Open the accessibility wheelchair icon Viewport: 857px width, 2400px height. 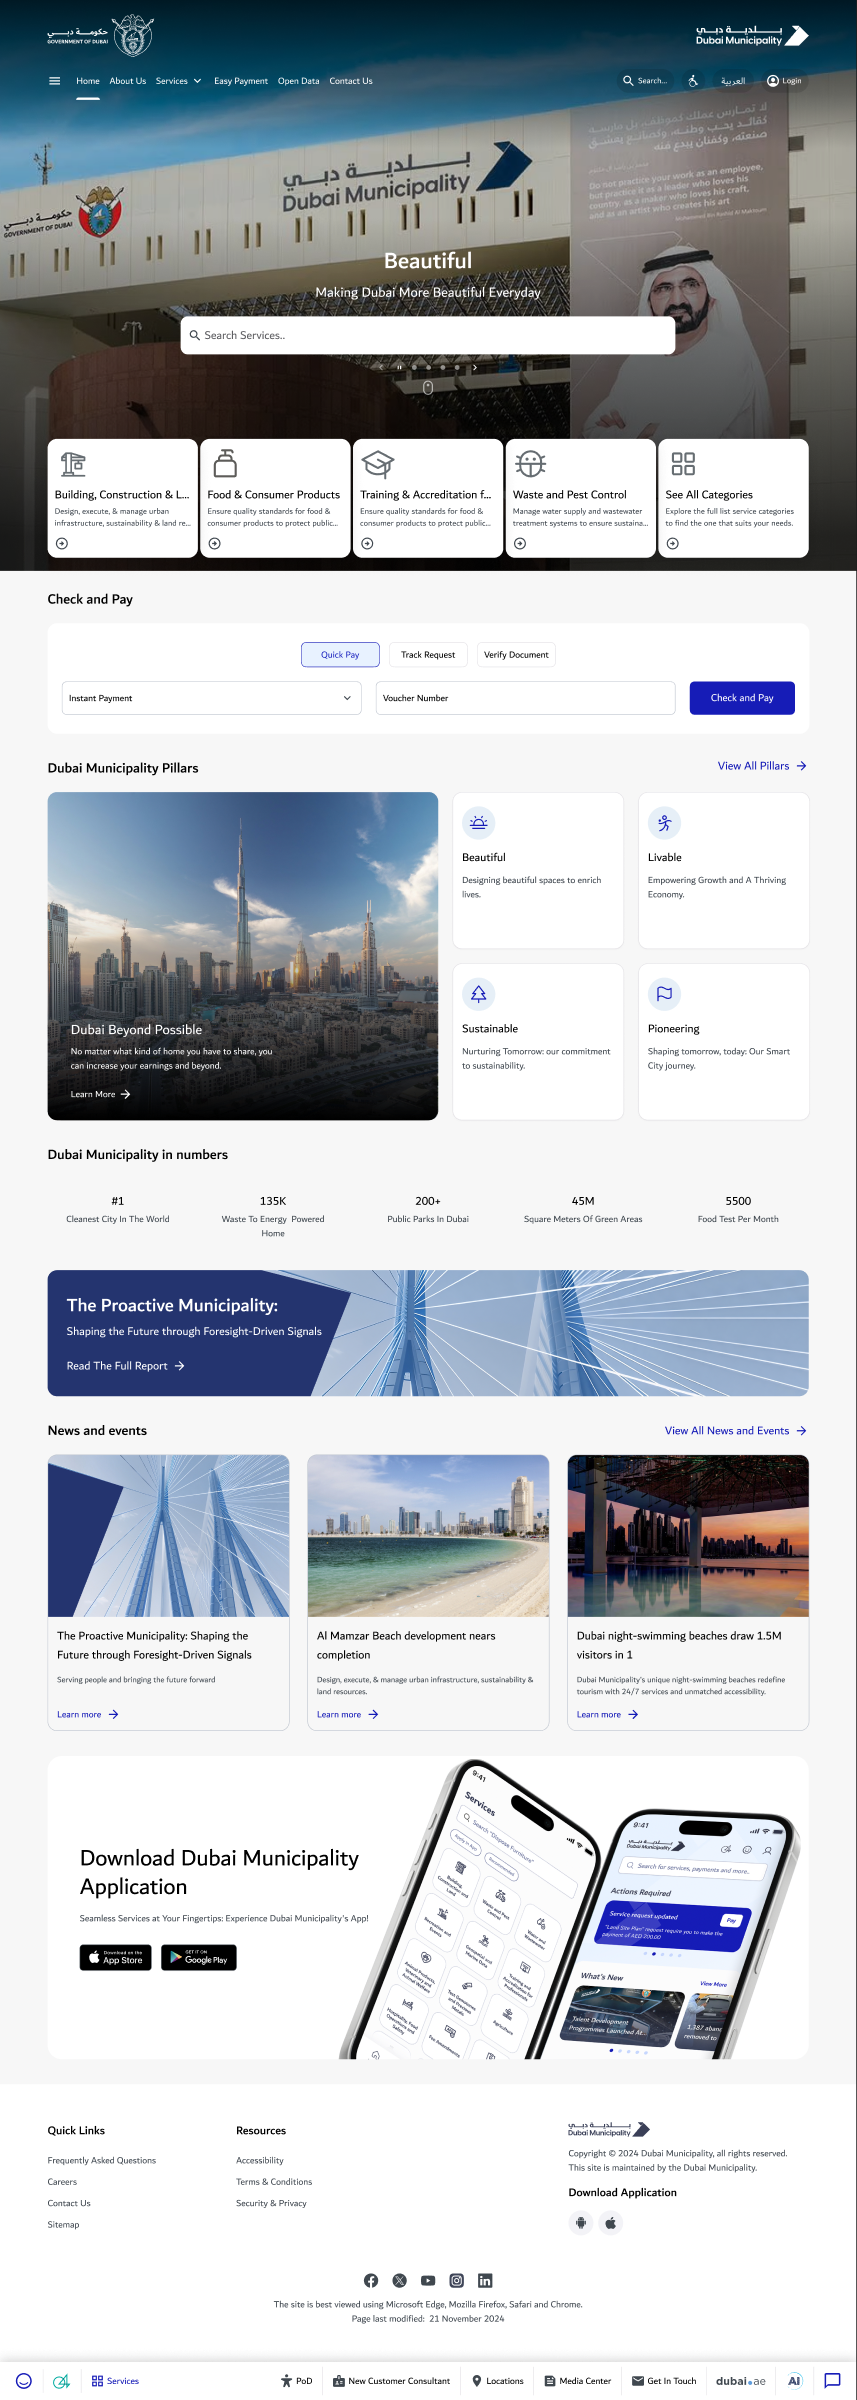[x=693, y=81]
